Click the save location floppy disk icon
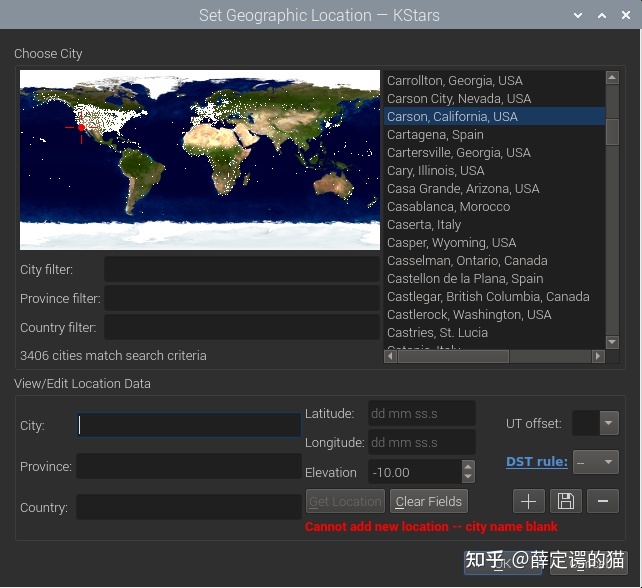The image size is (642, 588). click(565, 501)
